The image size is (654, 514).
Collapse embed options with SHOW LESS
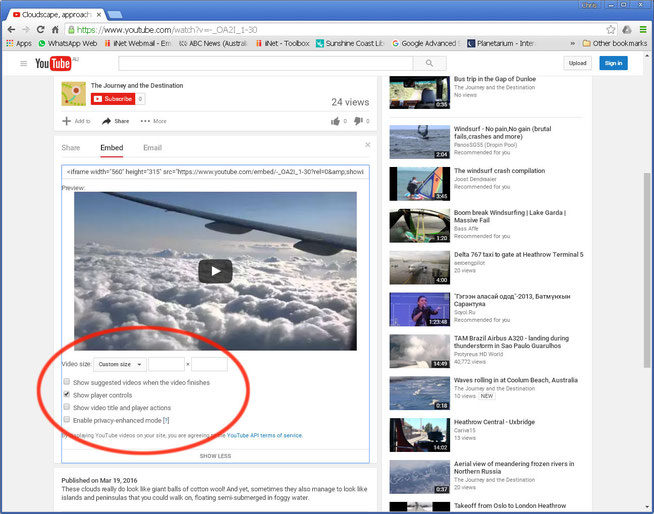(215, 456)
